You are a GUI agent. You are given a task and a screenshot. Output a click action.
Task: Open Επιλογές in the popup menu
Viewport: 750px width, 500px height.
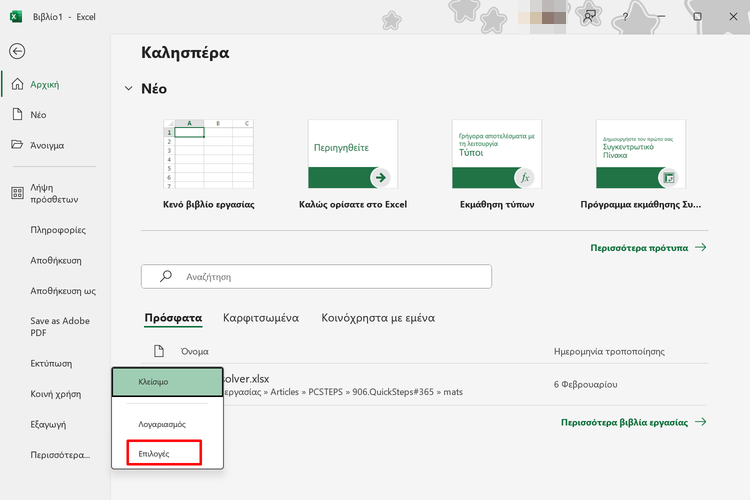point(164,453)
